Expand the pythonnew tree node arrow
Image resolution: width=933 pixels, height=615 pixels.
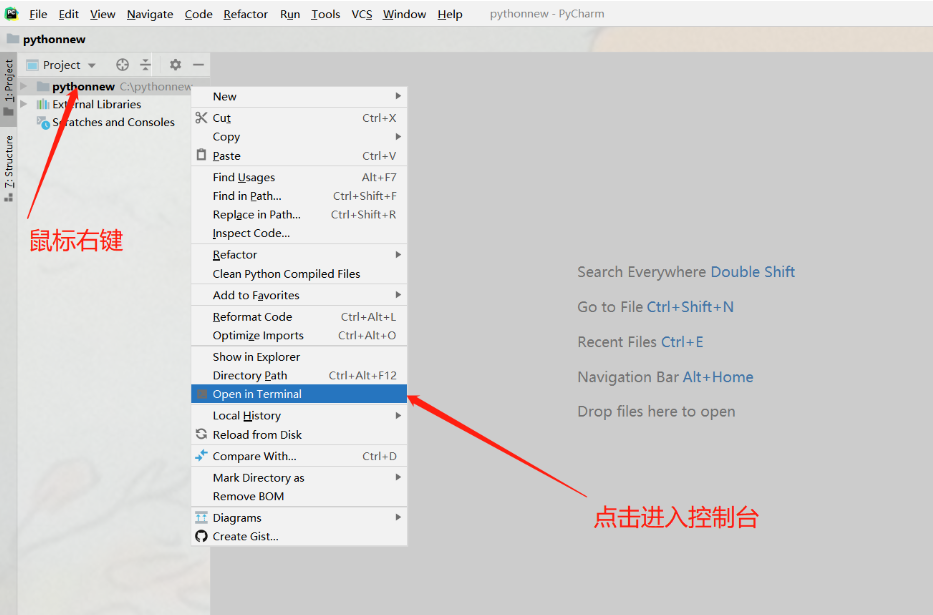(x=24, y=86)
